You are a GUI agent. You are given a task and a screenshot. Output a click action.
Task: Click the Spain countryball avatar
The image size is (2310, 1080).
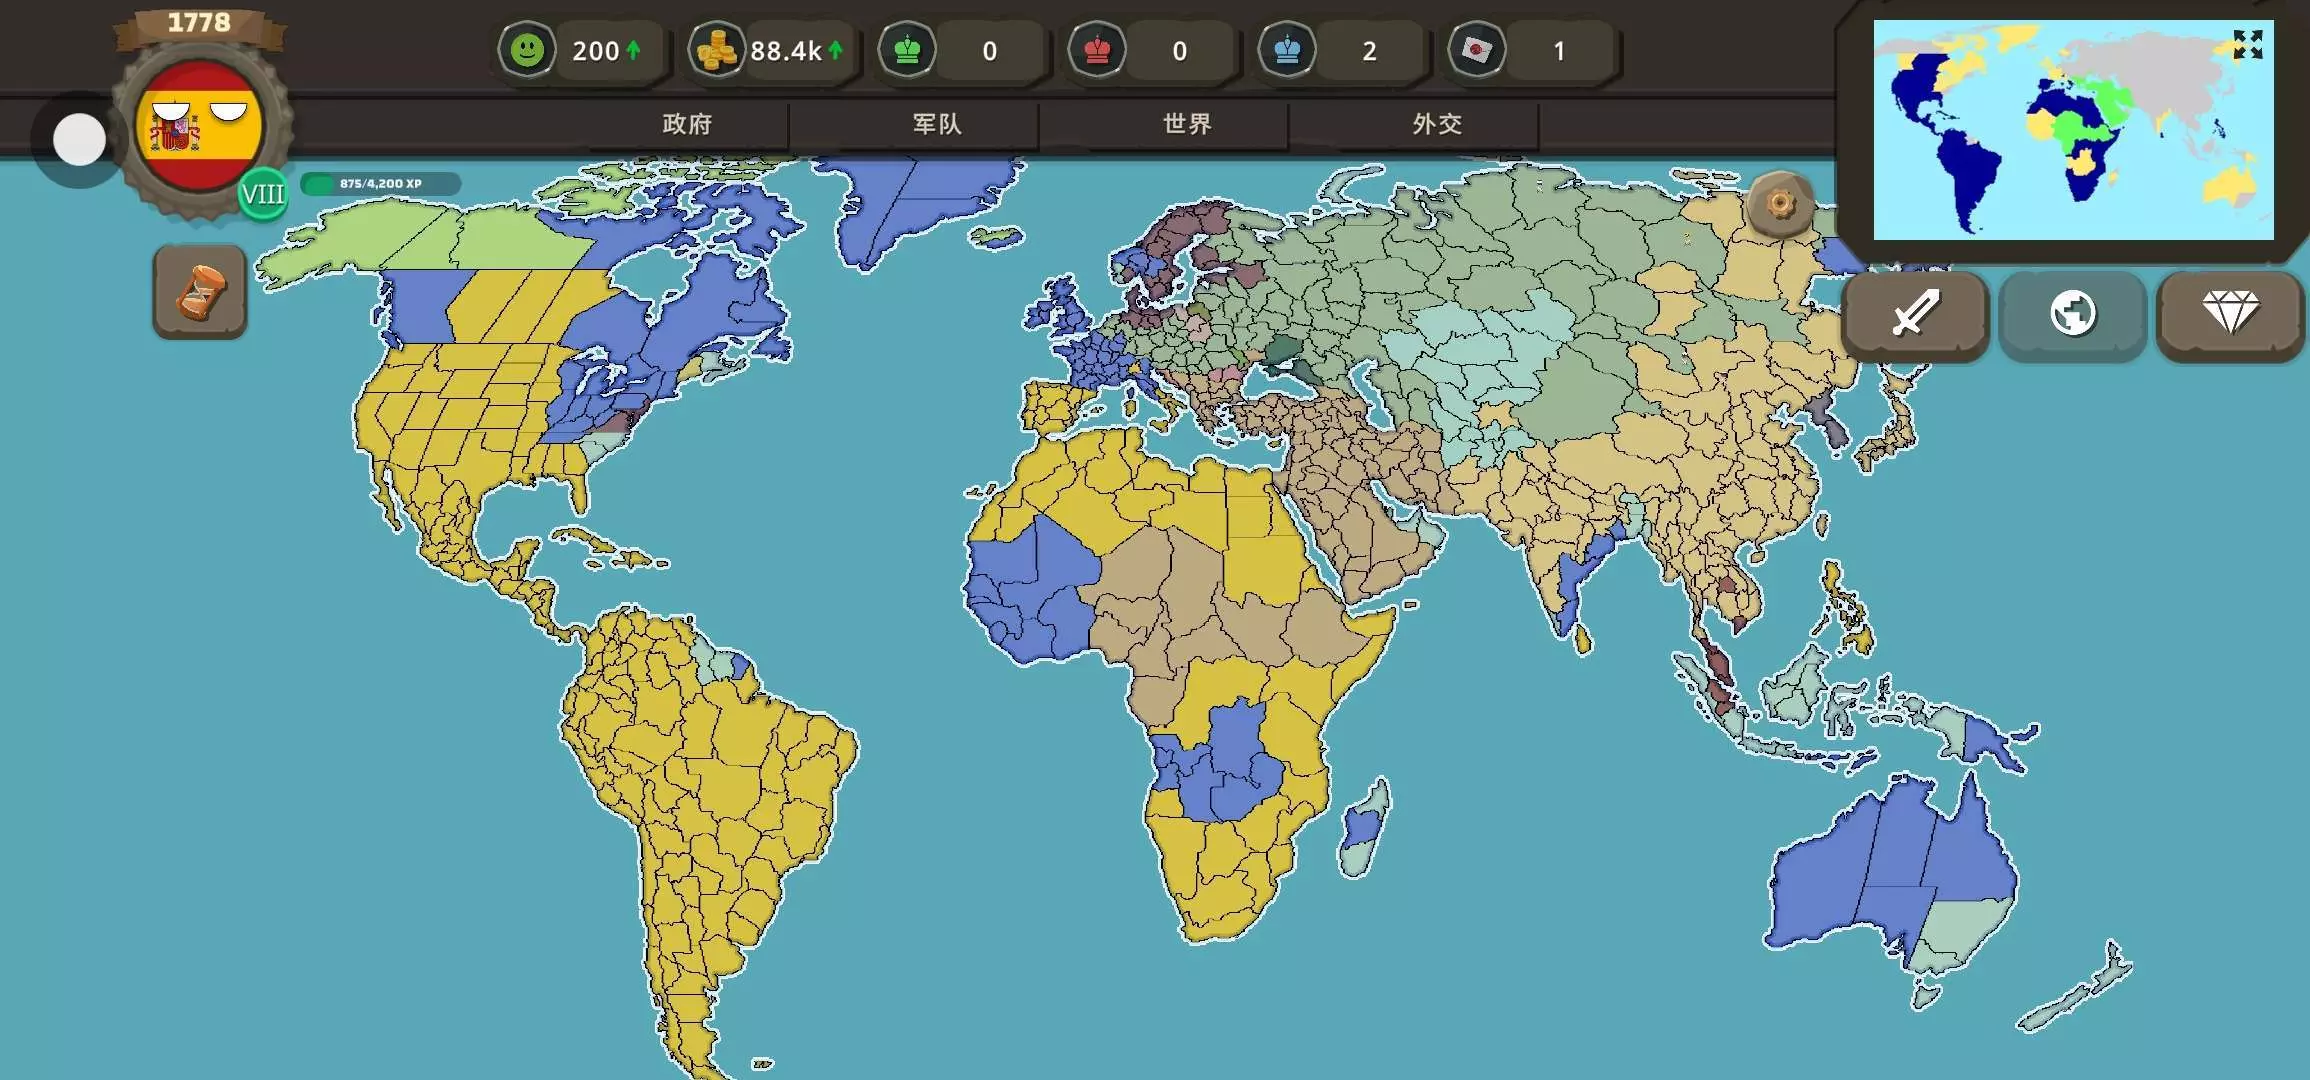199,127
